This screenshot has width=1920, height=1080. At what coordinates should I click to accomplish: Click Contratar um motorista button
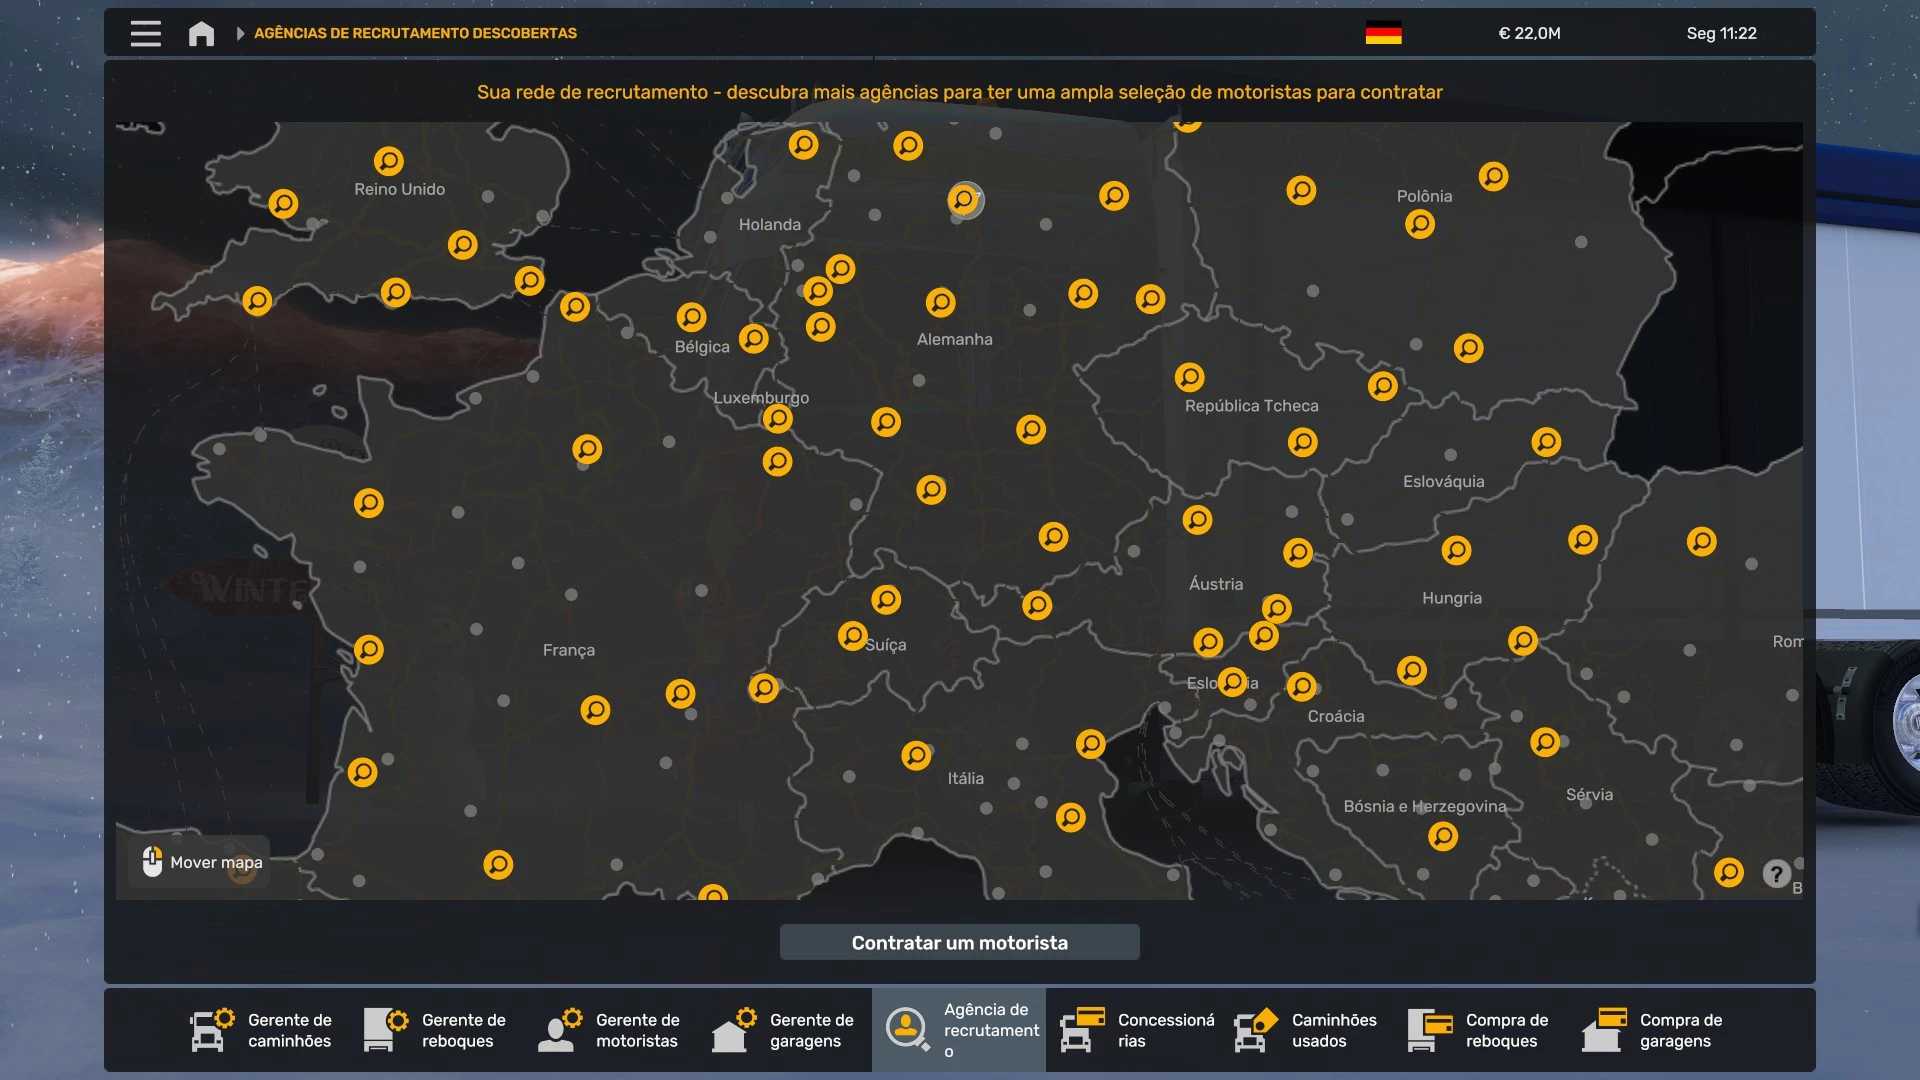[959, 942]
